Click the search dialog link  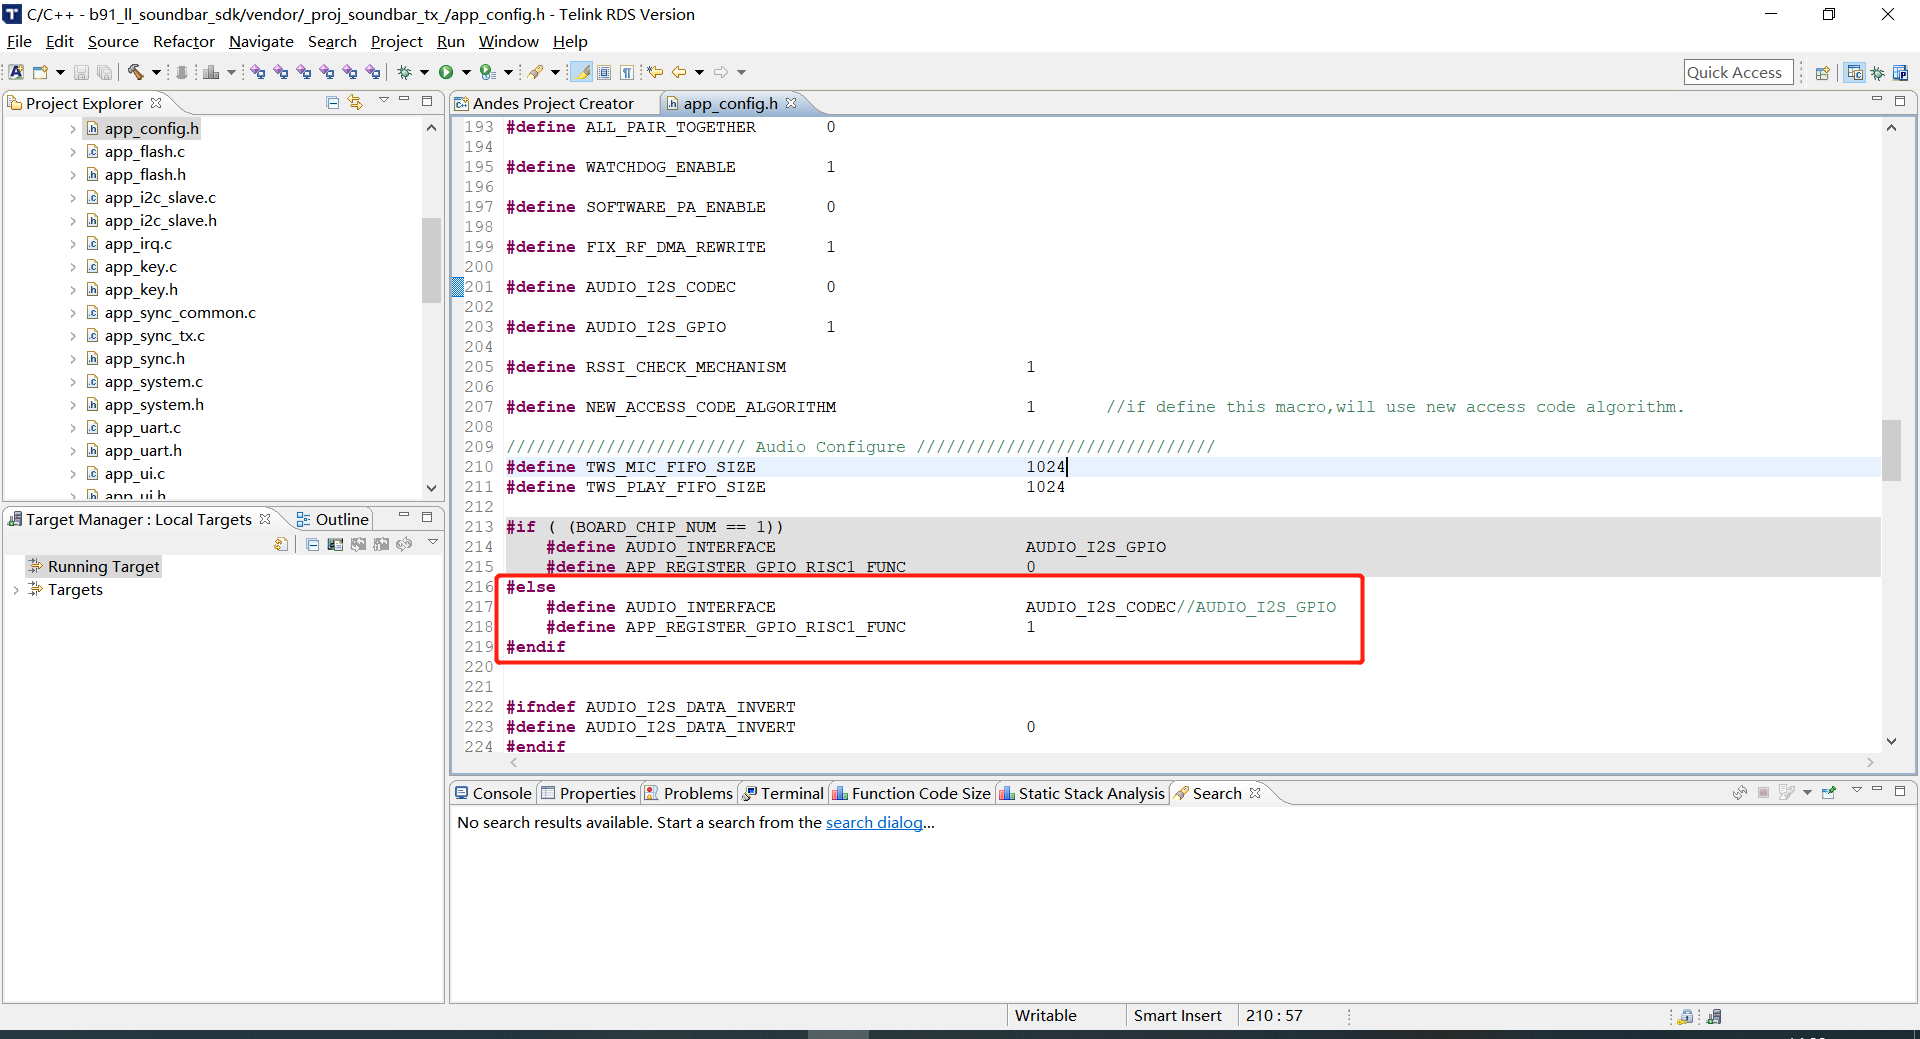[x=873, y=822]
